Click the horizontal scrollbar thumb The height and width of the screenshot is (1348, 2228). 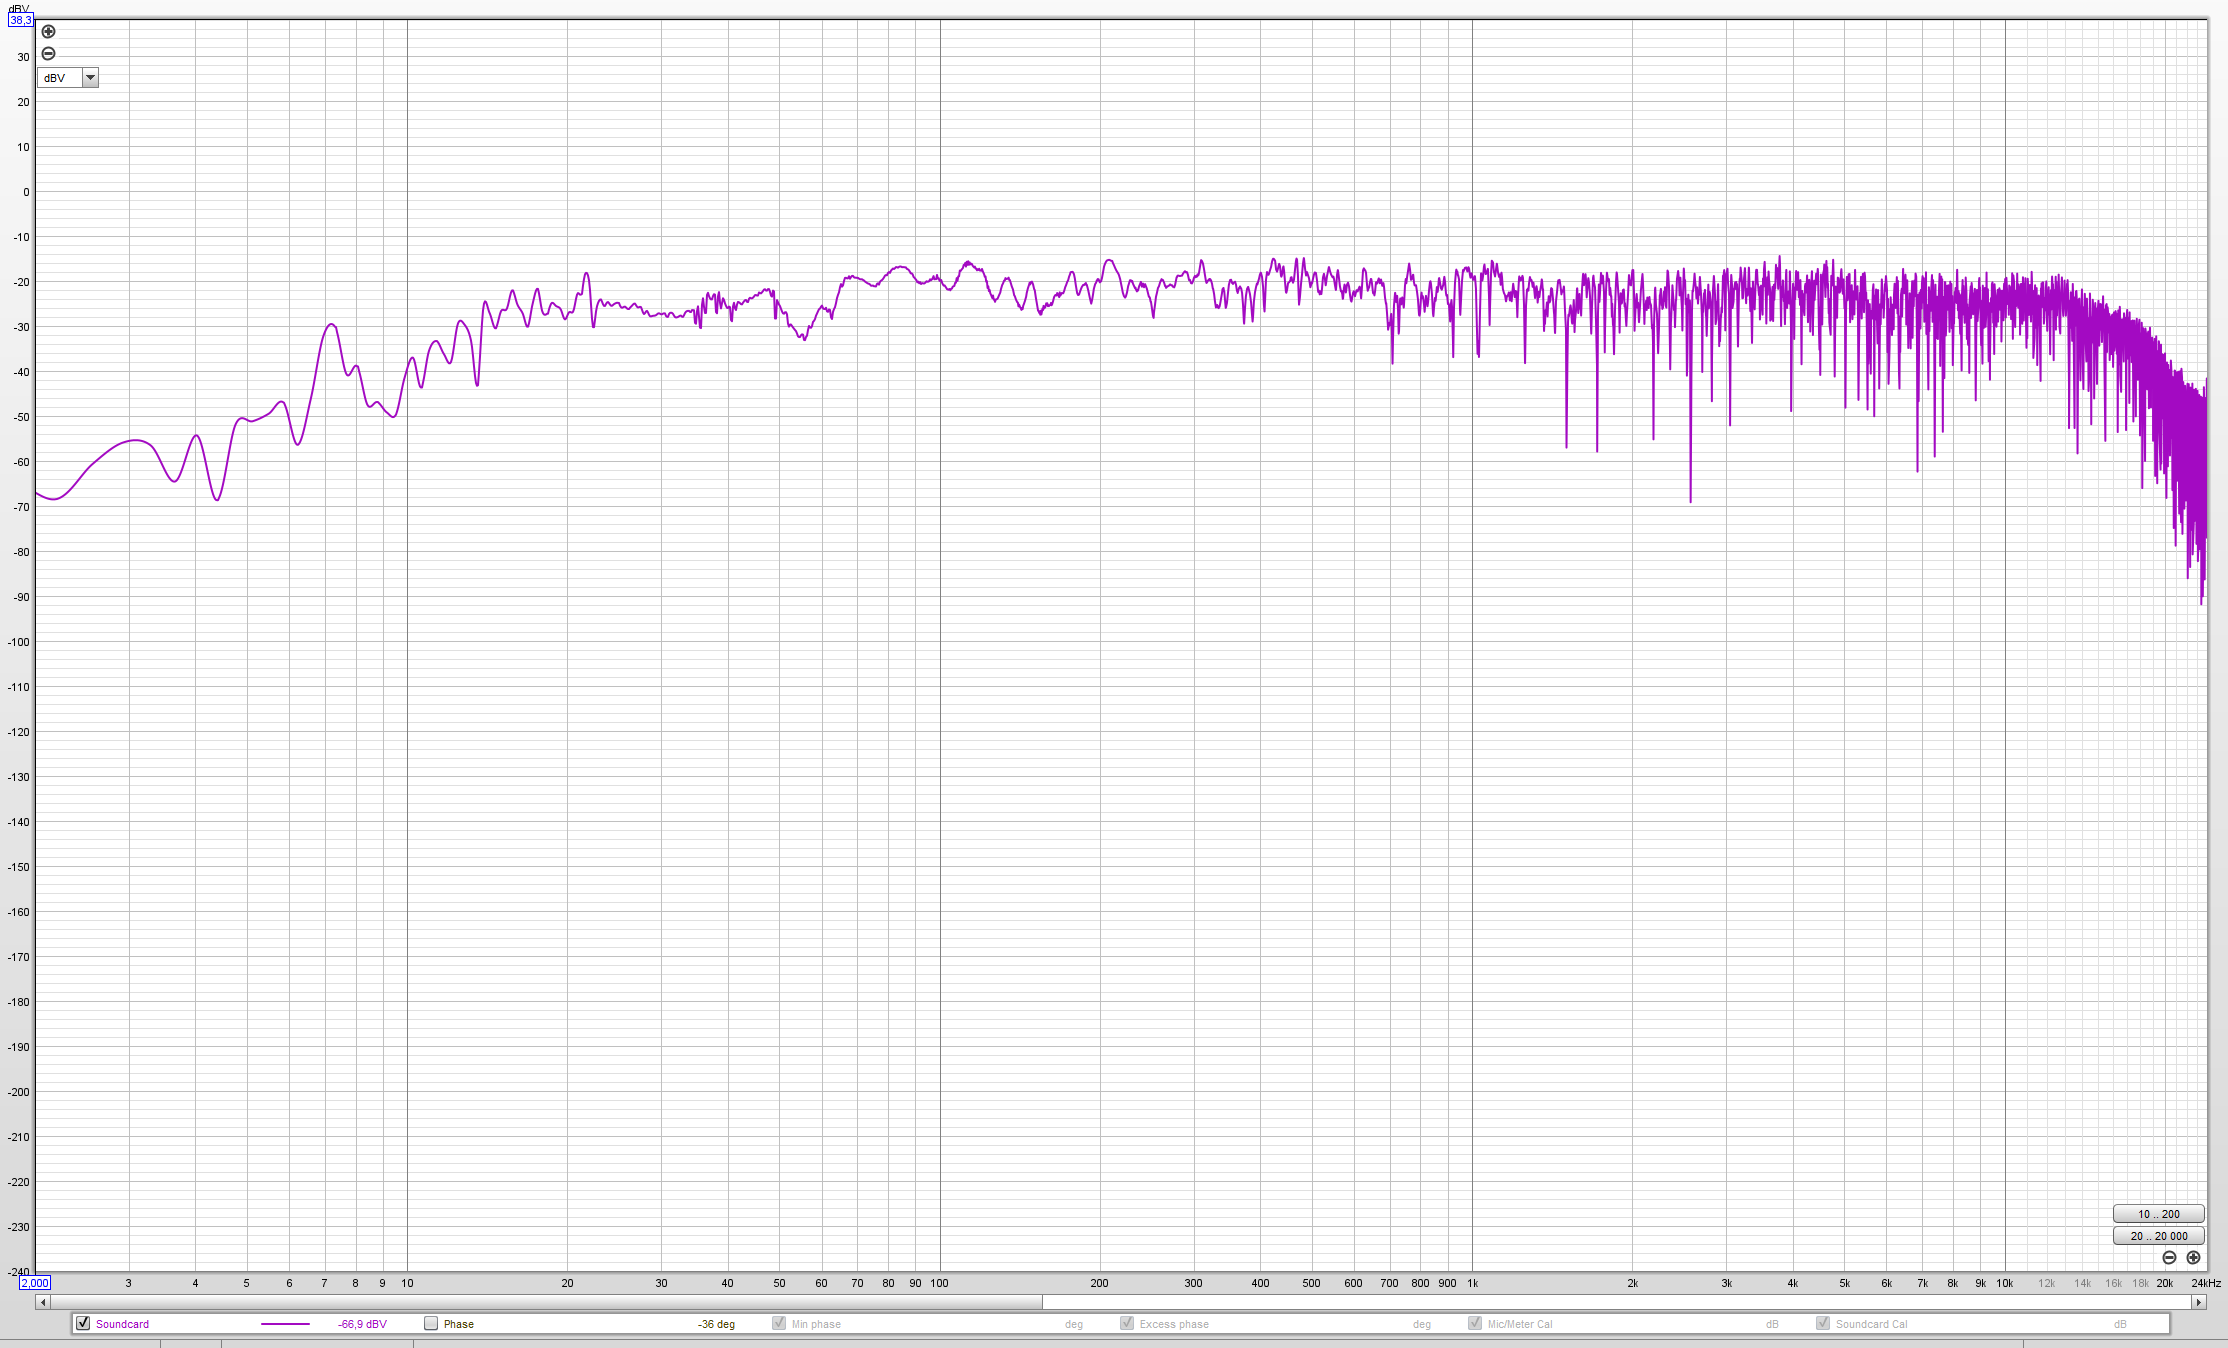(546, 1302)
